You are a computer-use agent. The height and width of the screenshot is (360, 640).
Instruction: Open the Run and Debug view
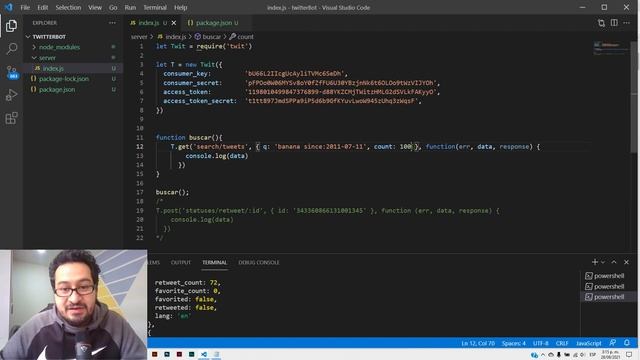tap(11, 95)
